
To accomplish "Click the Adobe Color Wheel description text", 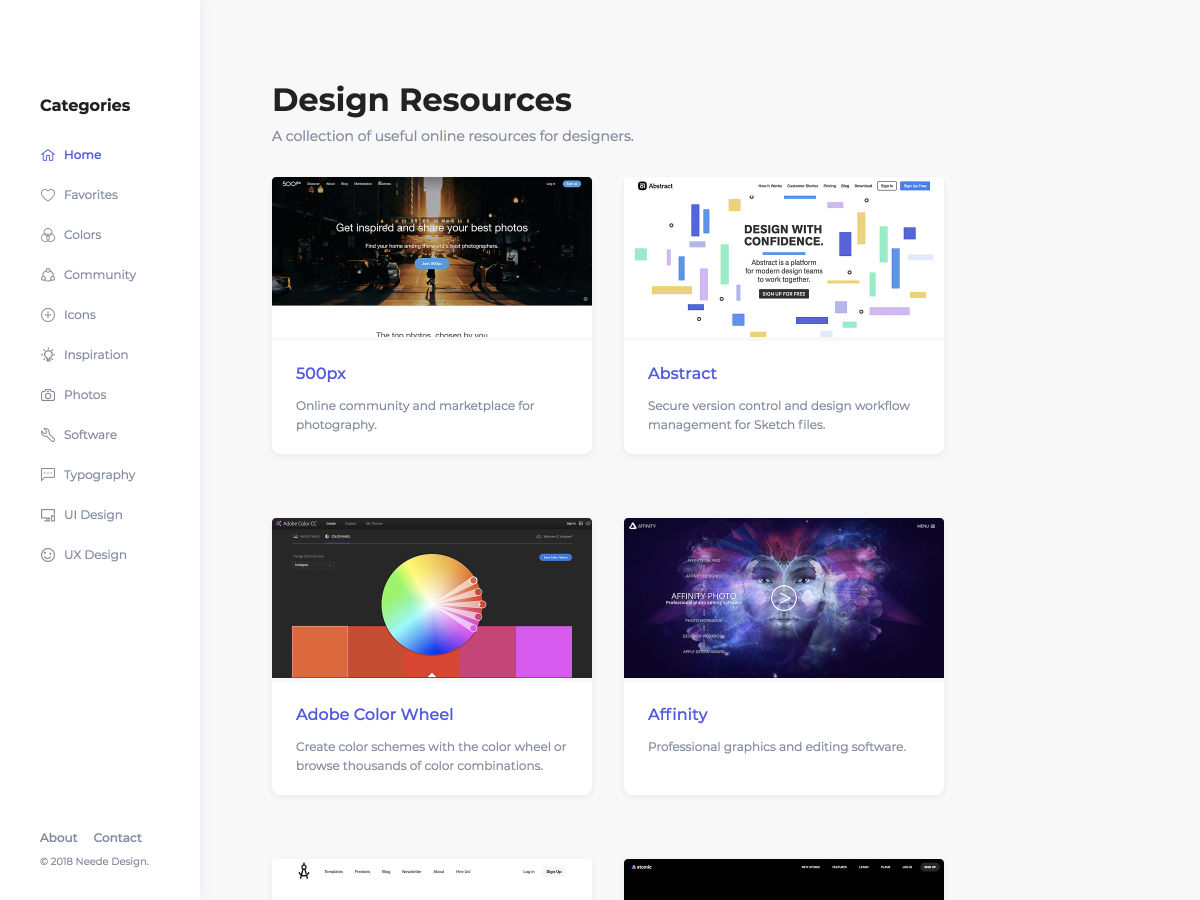I will (x=431, y=756).
